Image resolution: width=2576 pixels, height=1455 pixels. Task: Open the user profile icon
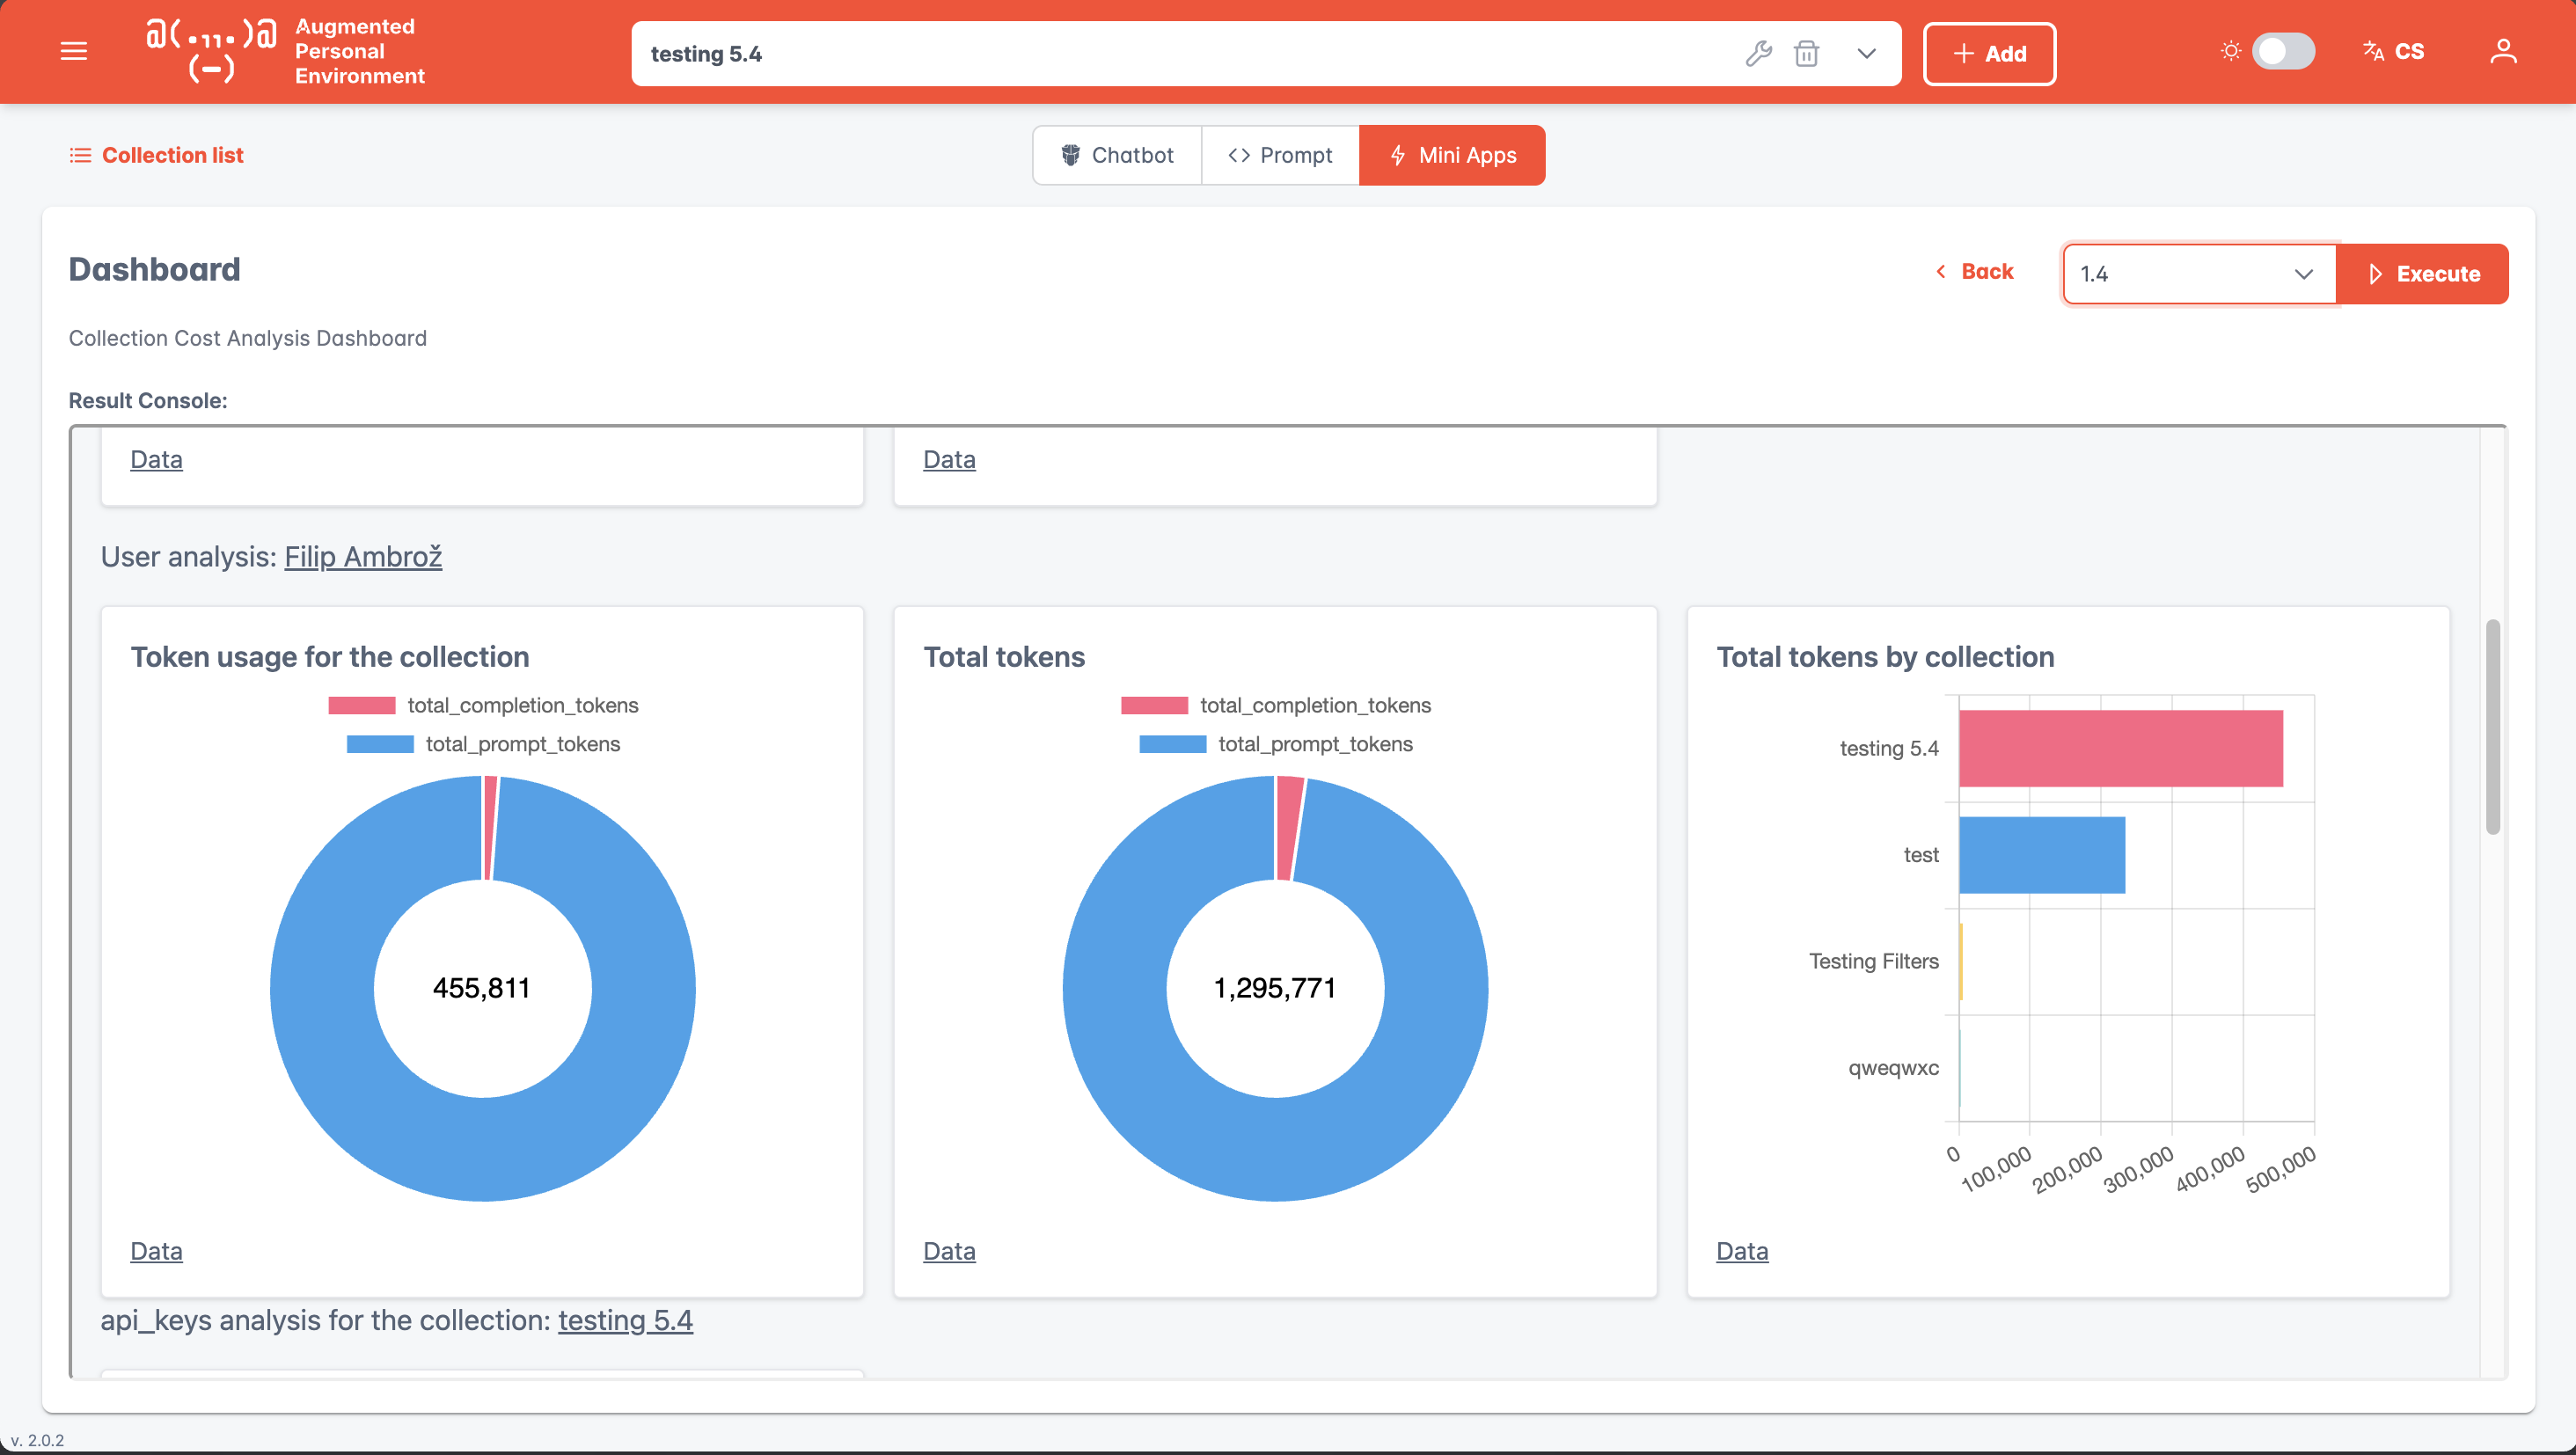click(2503, 51)
